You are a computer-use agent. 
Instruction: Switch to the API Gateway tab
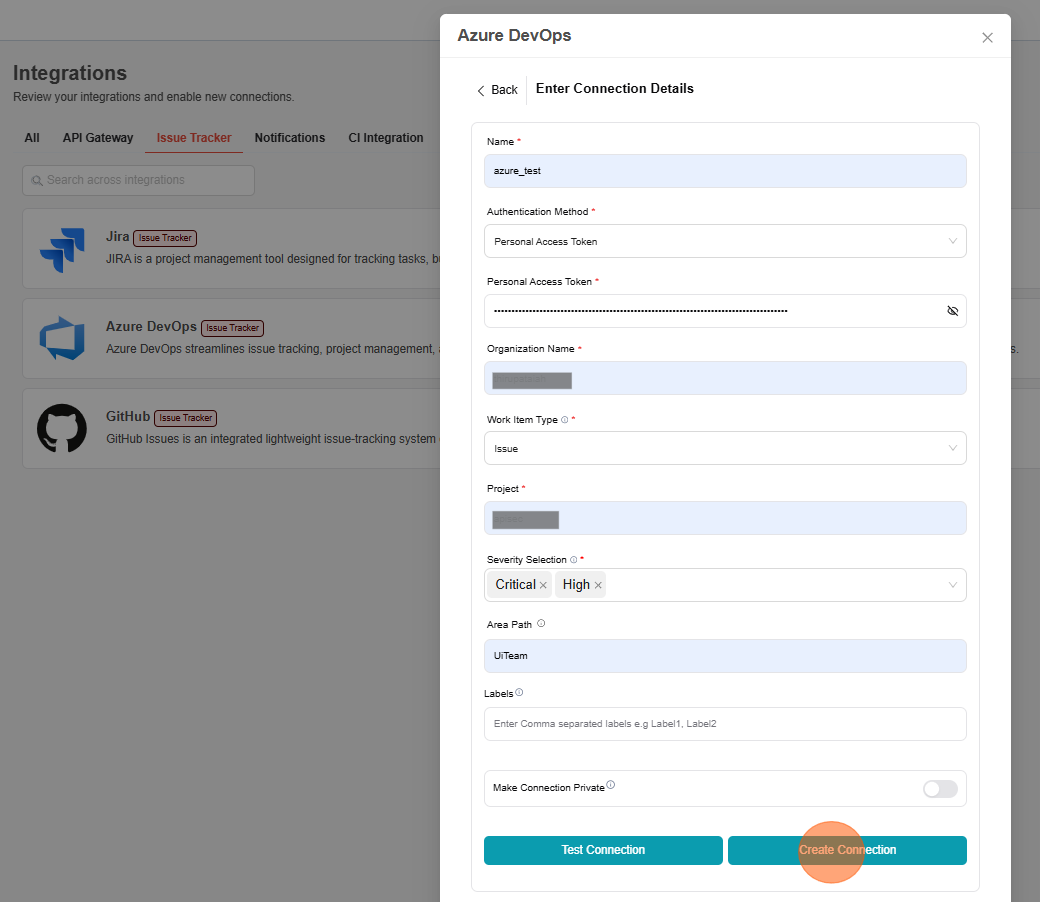click(x=98, y=138)
